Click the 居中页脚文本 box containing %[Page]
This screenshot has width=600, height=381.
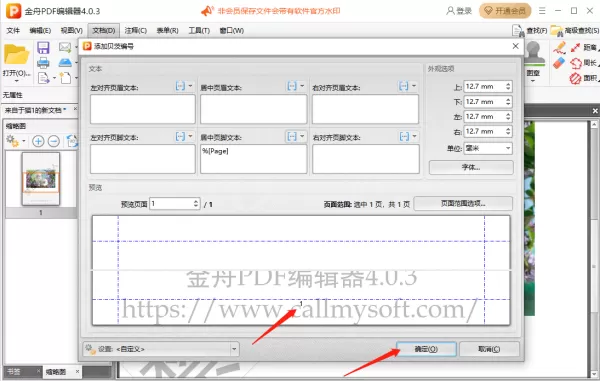pyautogui.click(x=253, y=159)
